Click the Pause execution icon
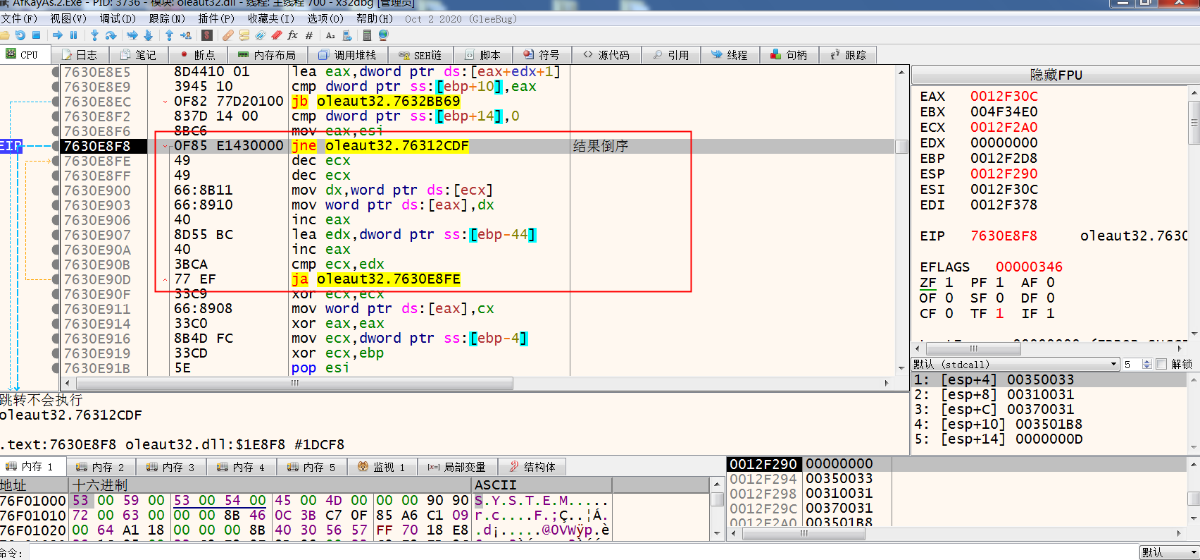The width and height of the screenshot is (1200, 560). [x=73, y=35]
